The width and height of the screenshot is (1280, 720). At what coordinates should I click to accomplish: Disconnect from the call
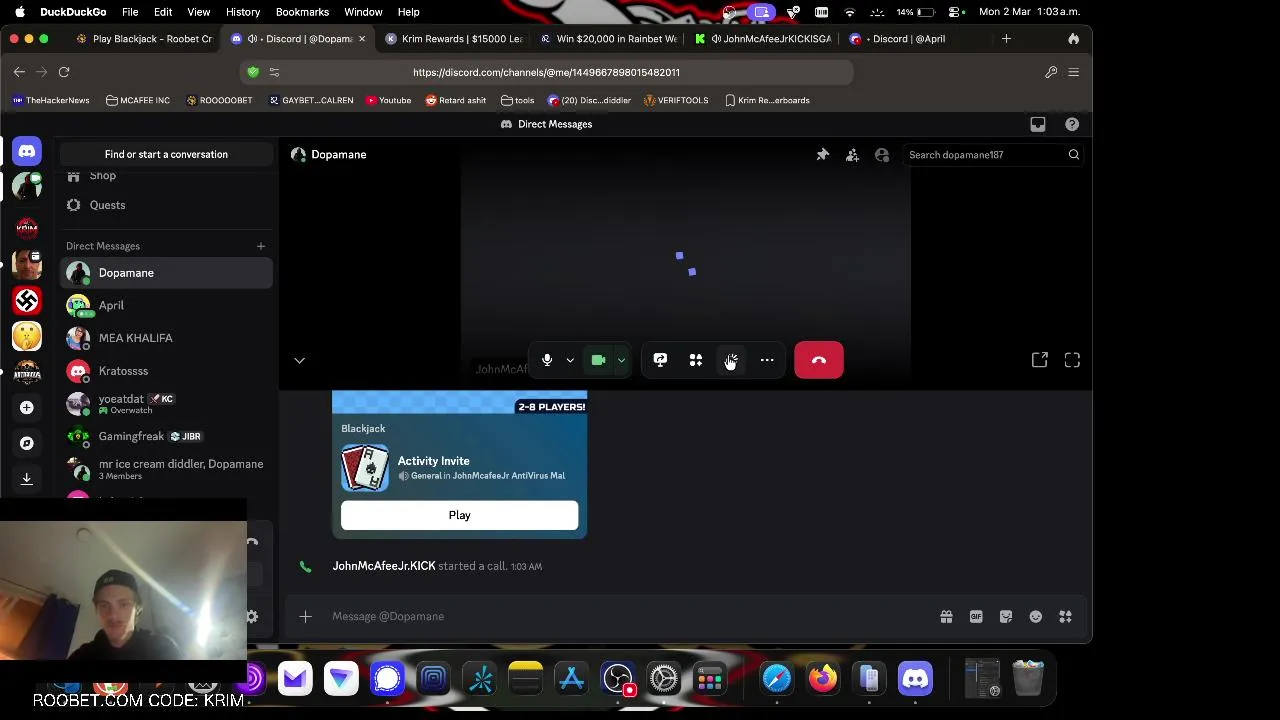(x=819, y=360)
